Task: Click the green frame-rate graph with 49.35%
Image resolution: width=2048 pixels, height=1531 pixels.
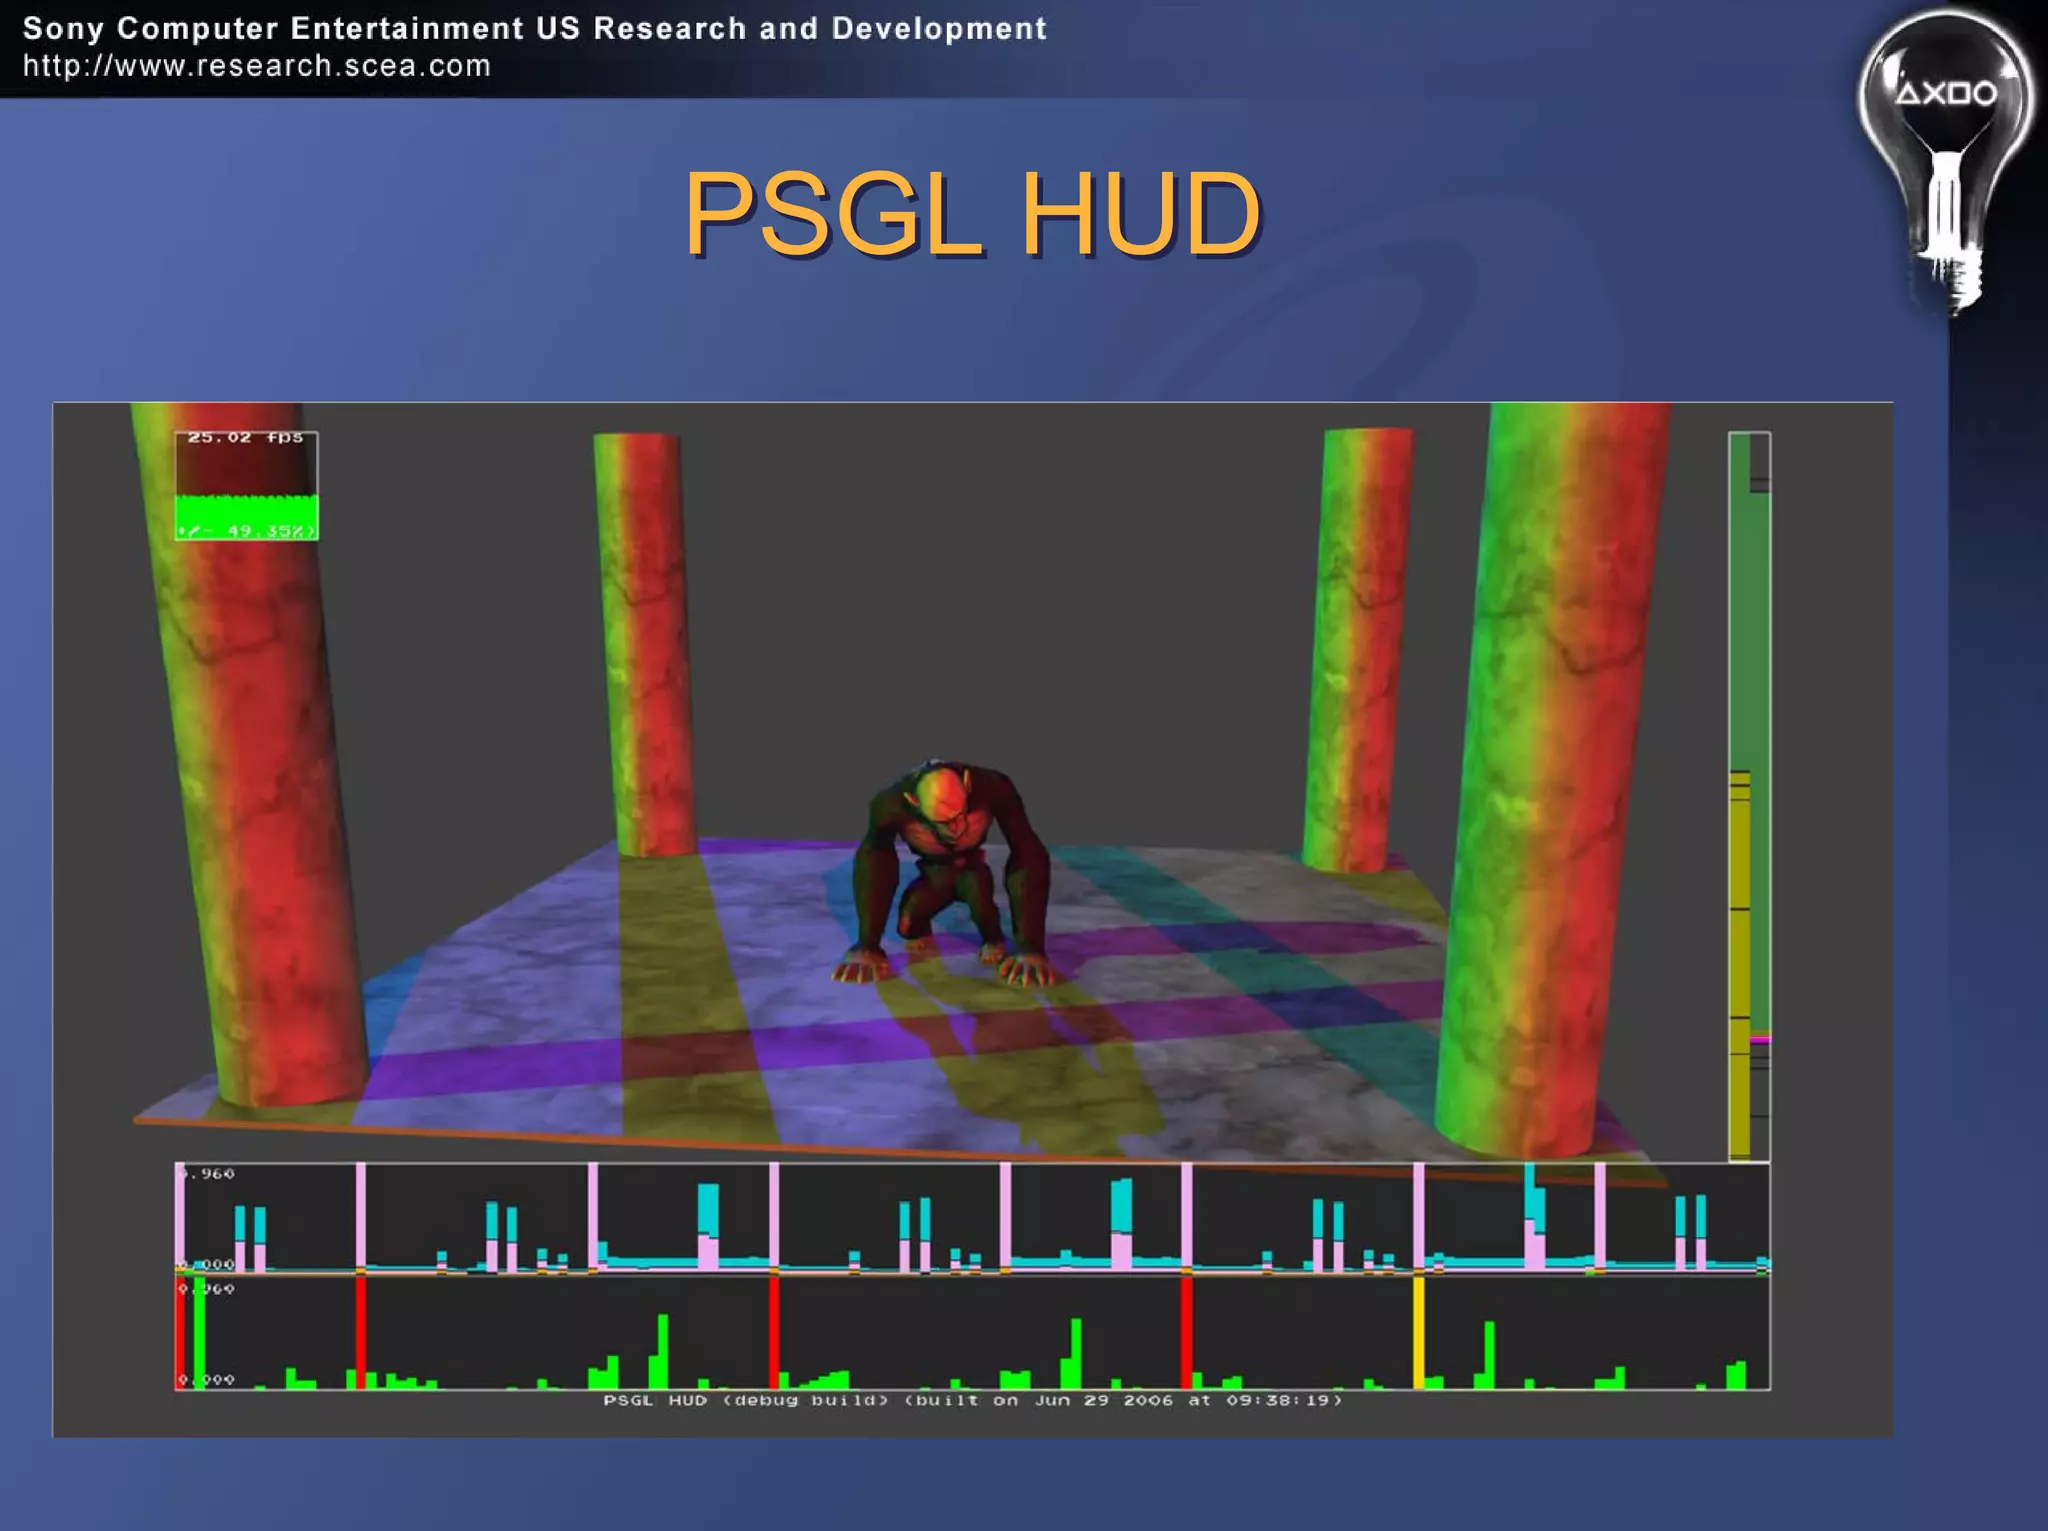Action: (247, 518)
